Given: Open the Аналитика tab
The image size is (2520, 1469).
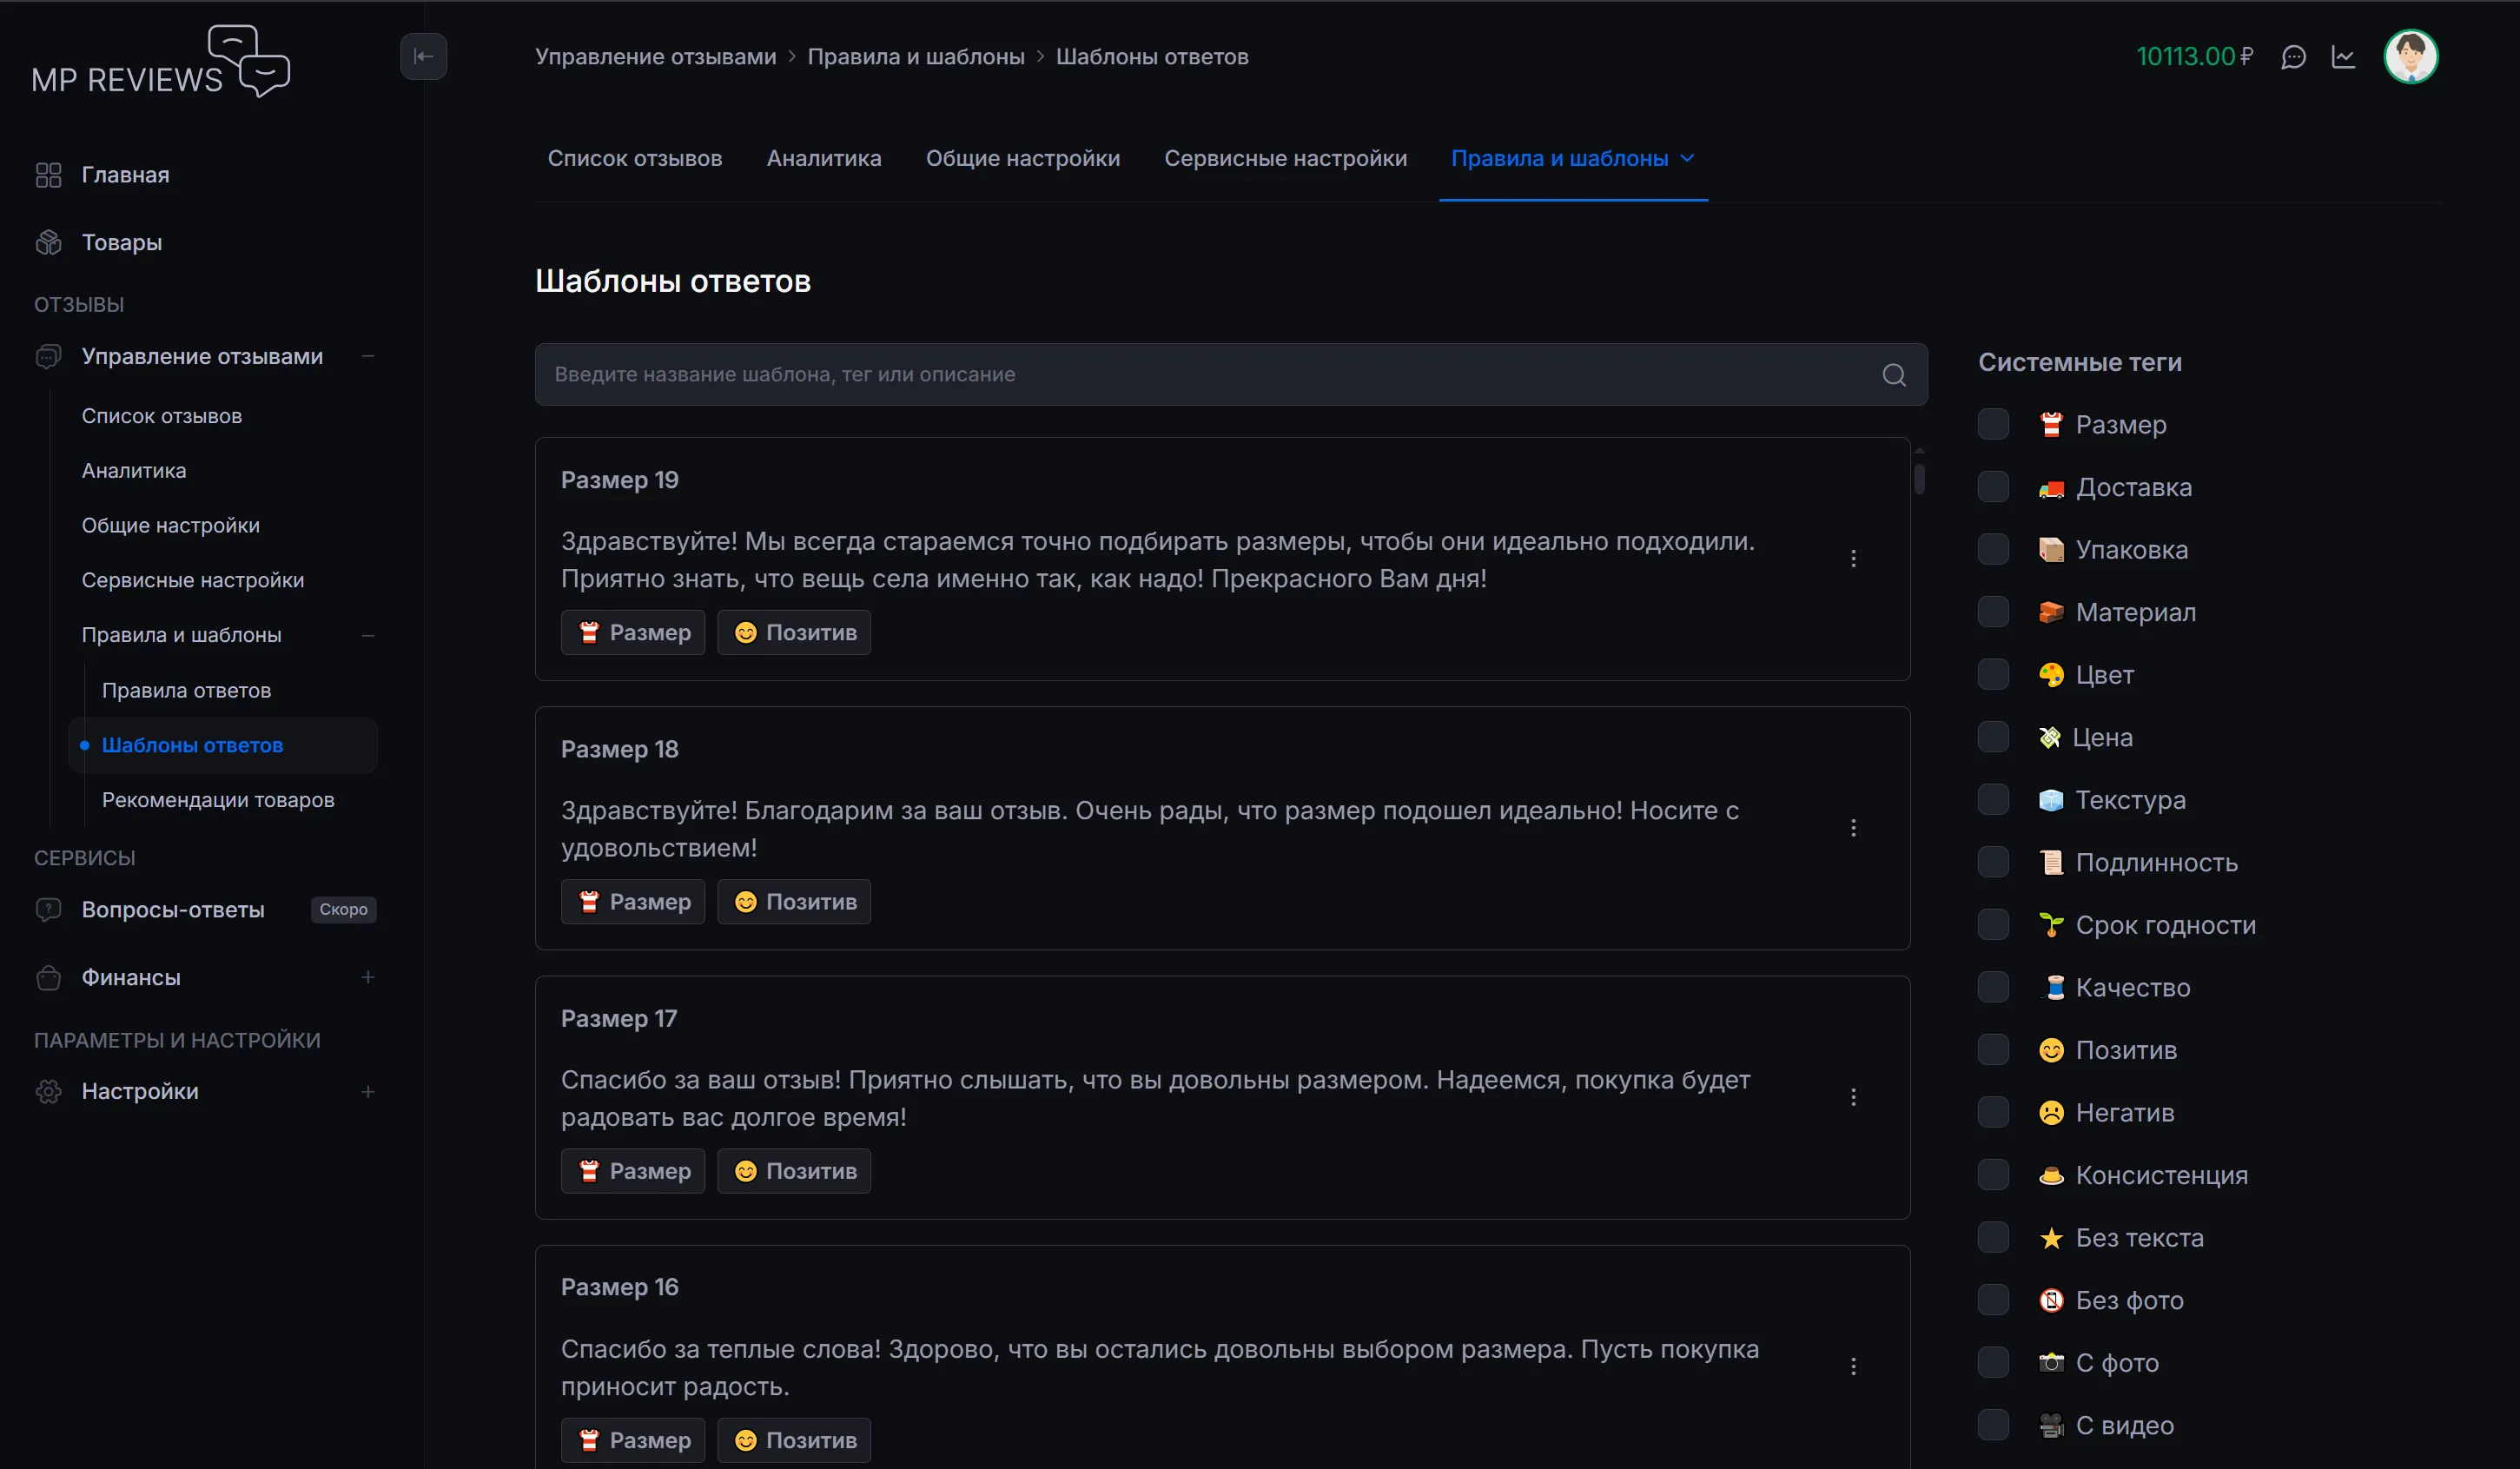Looking at the screenshot, I should tap(823, 158).
